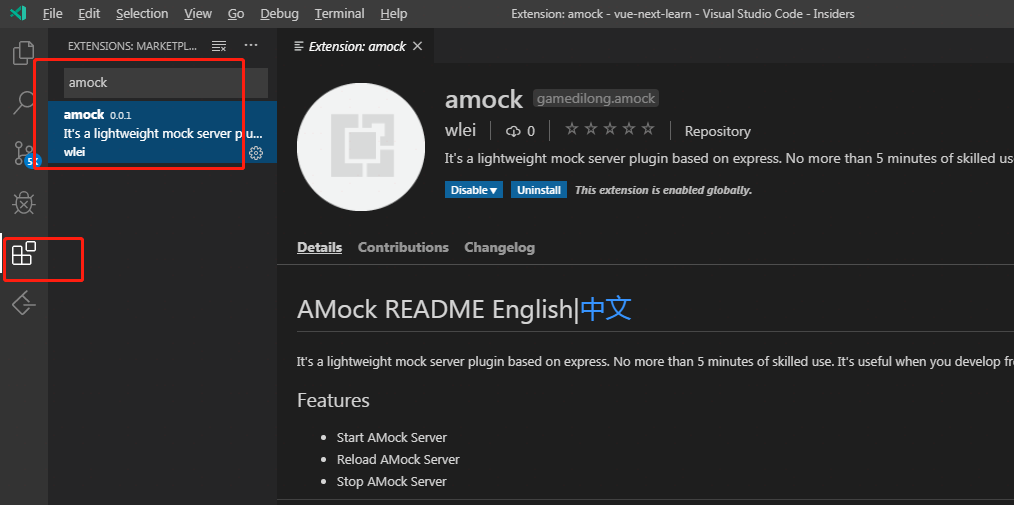Open the Help menu
Screen dimensions: 1014x505
point(394,14)
